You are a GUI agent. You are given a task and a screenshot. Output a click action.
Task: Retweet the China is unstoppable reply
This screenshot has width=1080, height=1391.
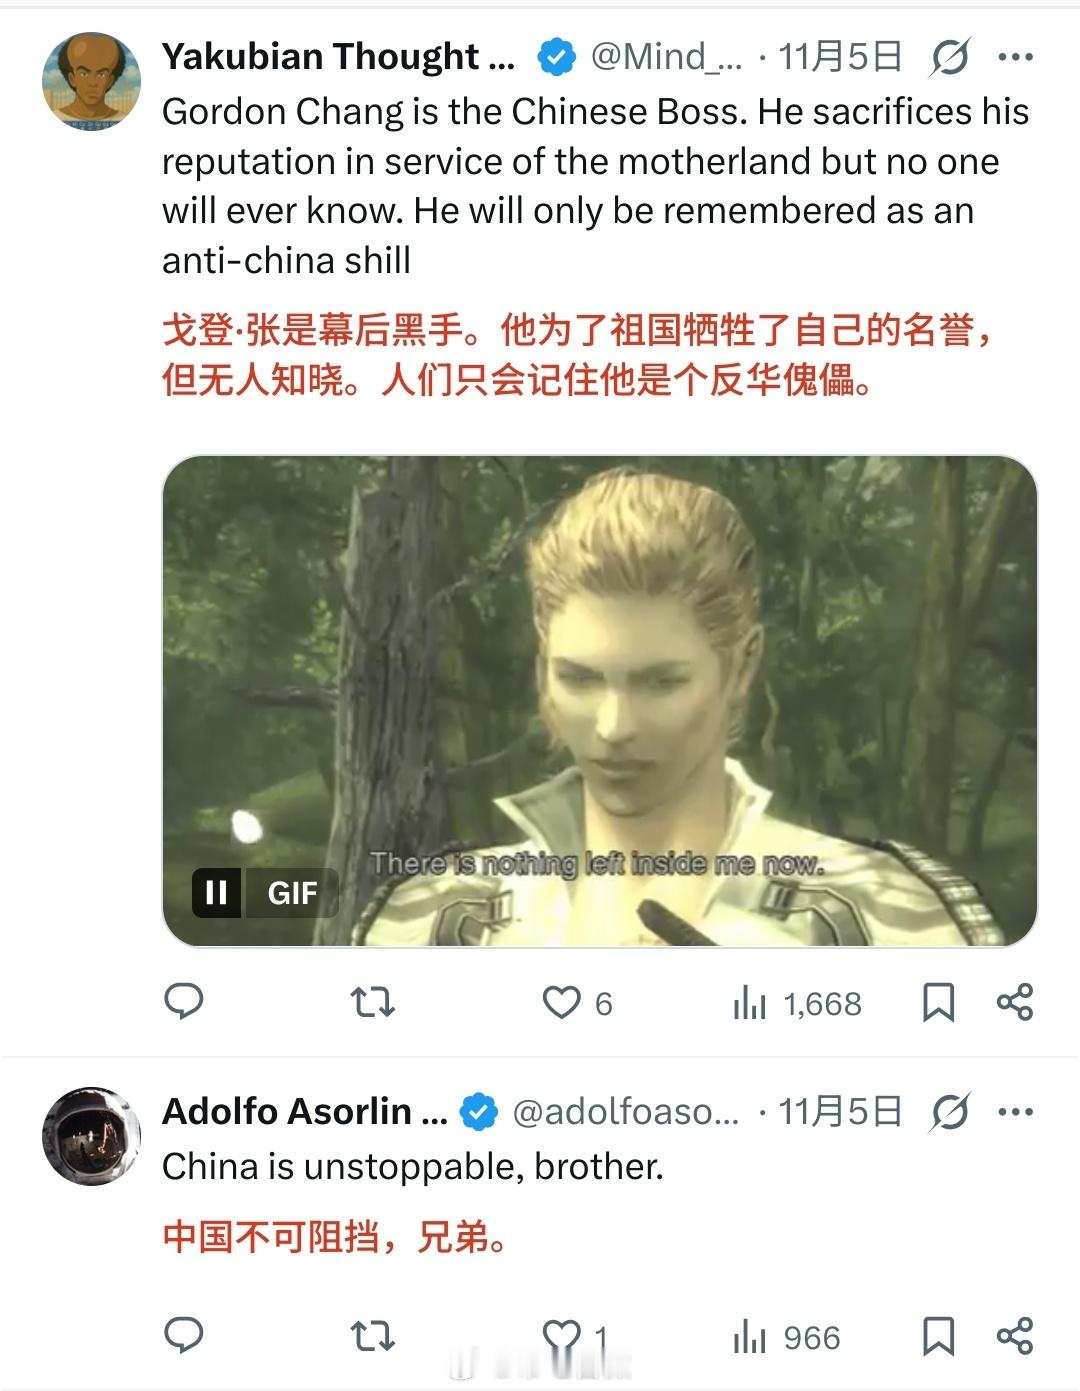pyautogui.click(x=373, y=1335)
